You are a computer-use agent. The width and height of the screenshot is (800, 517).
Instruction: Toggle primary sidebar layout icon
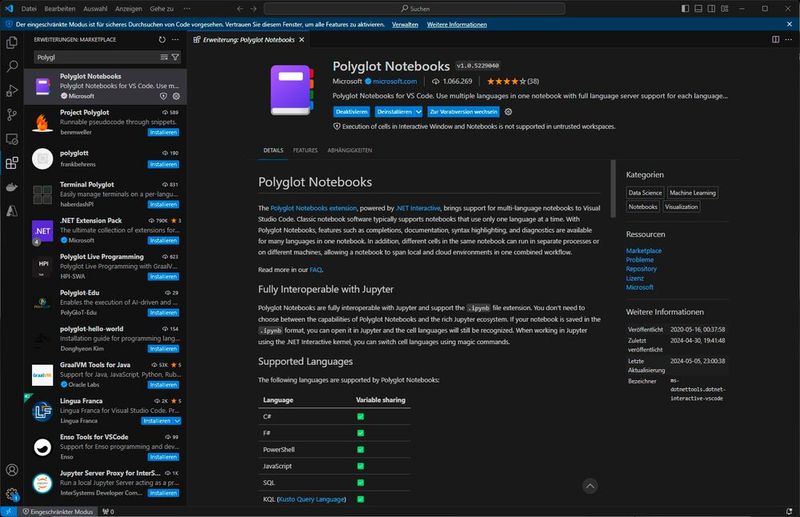pyautogui.click(x=685, y=9)
